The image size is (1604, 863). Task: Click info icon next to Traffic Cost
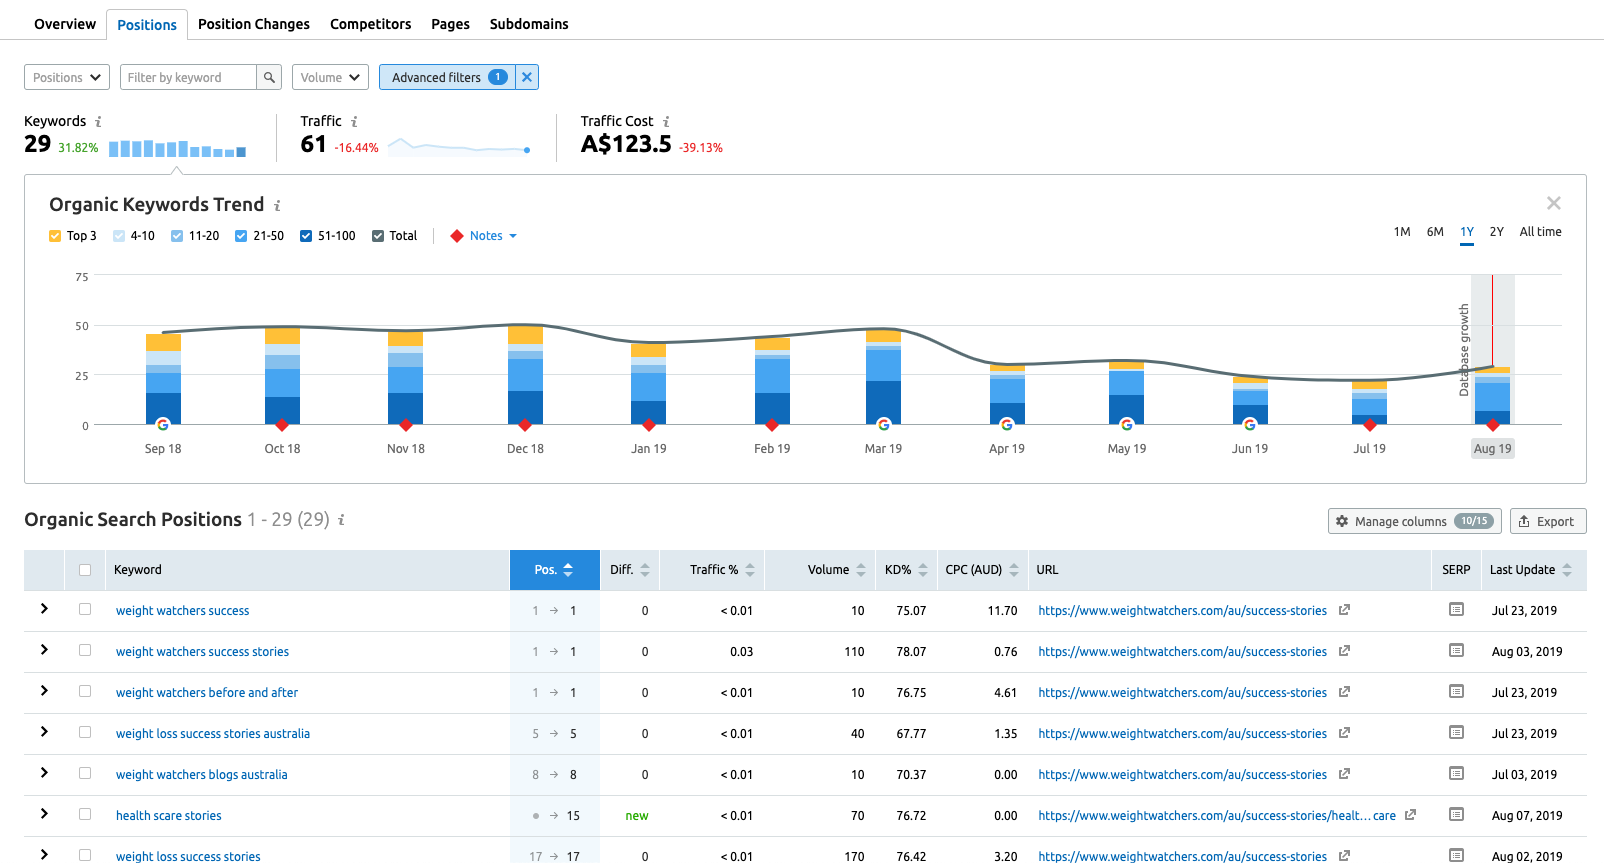click(x=666, y=122)
